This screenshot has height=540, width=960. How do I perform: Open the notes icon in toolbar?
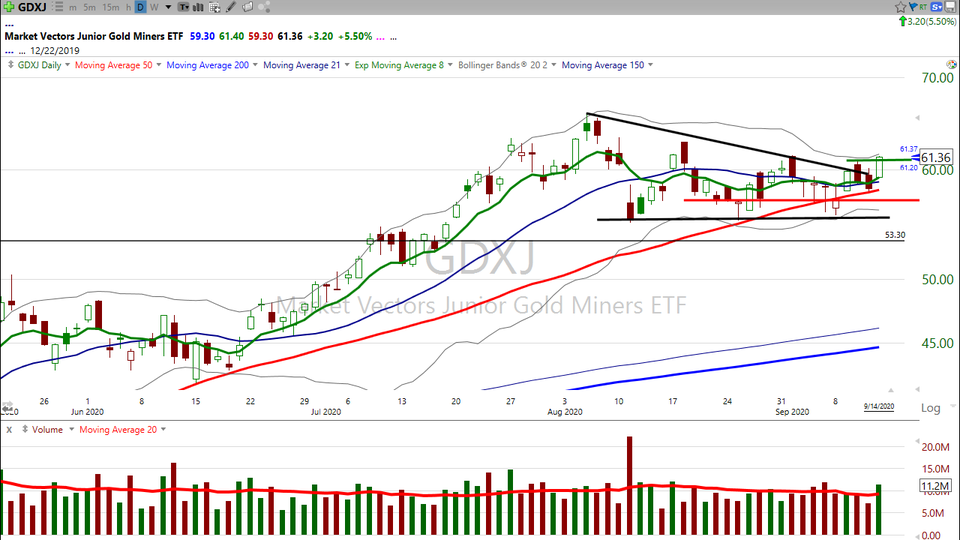tap(247, 7)
